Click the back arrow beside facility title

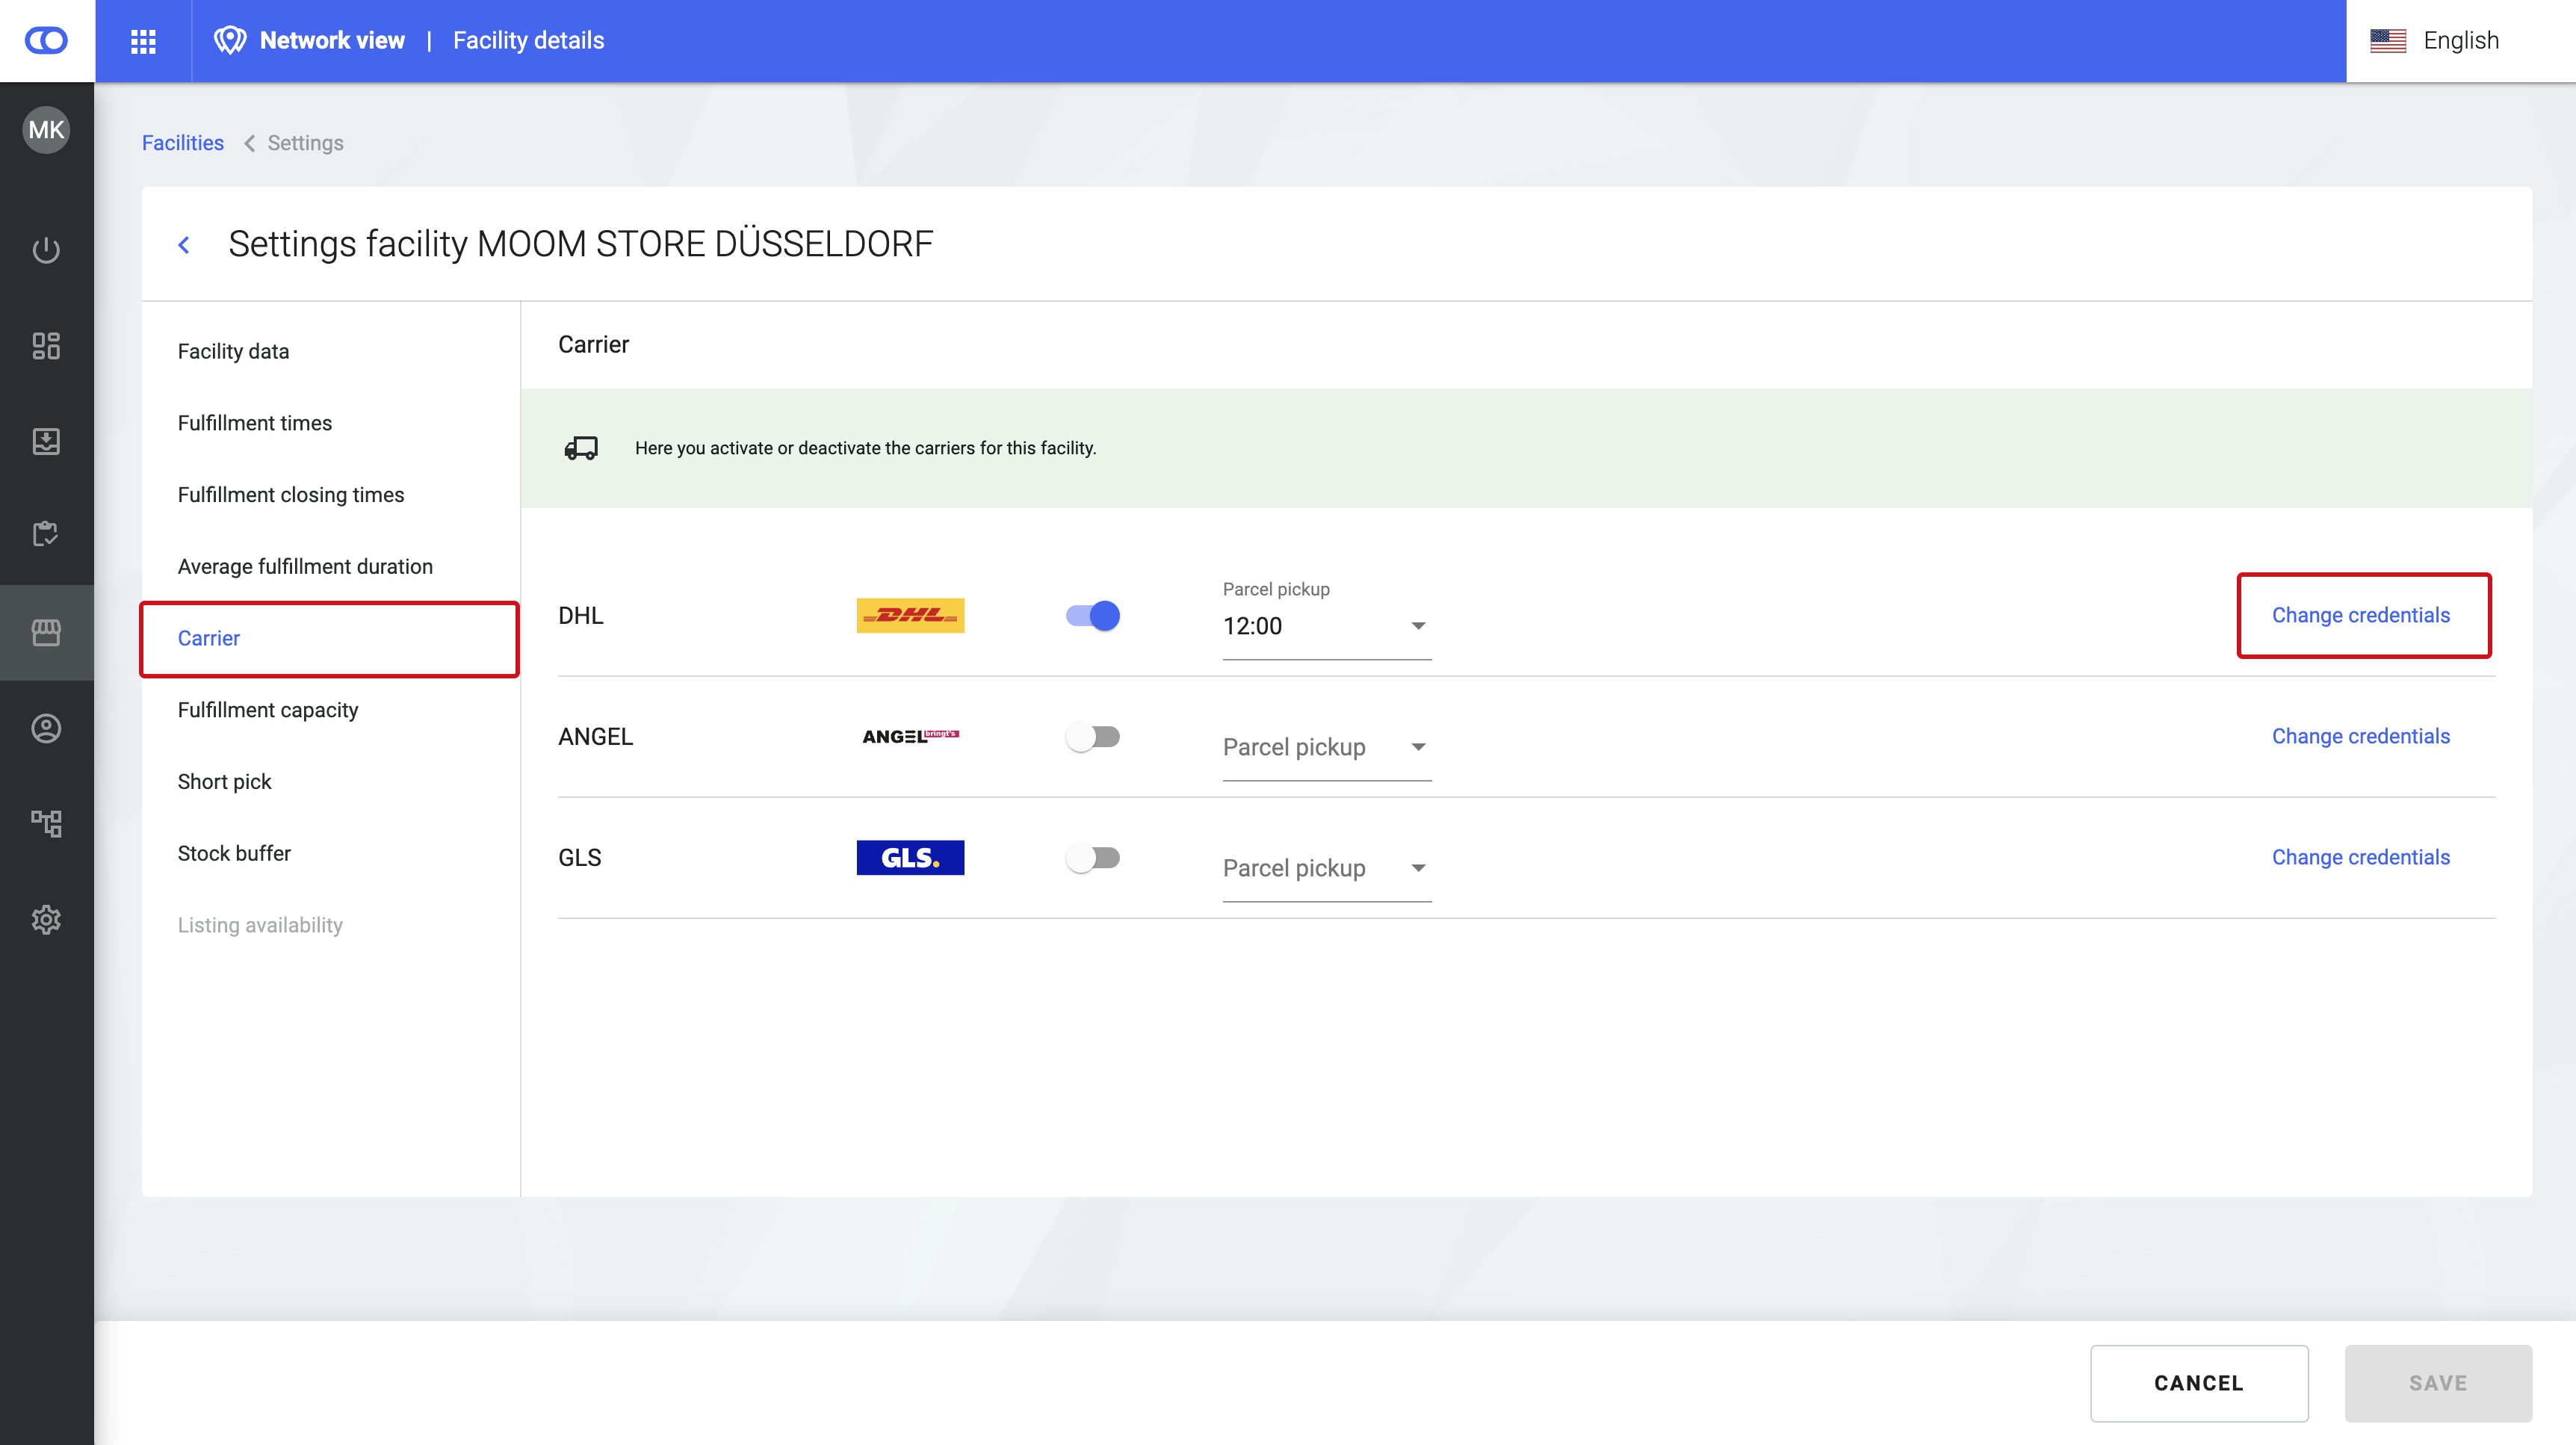184,245
